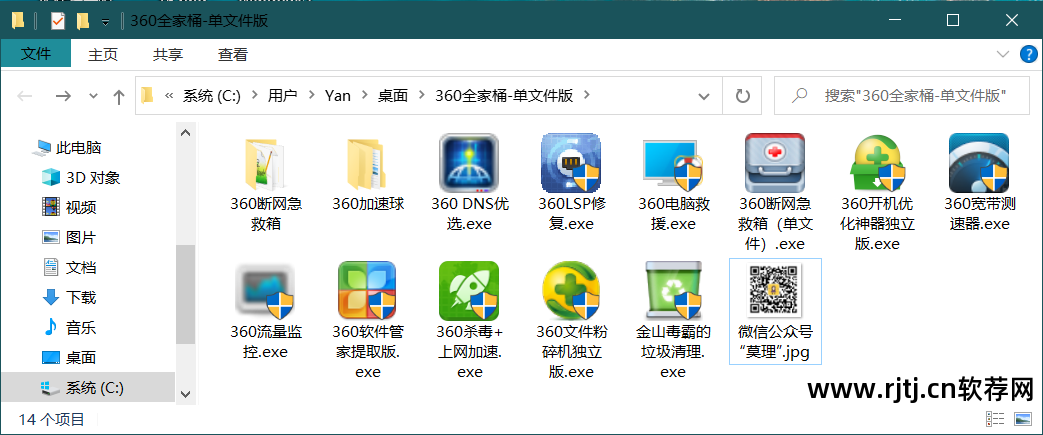
Task: Click navigation pane scroll up arrow
Action: click(x=185, y=132)
